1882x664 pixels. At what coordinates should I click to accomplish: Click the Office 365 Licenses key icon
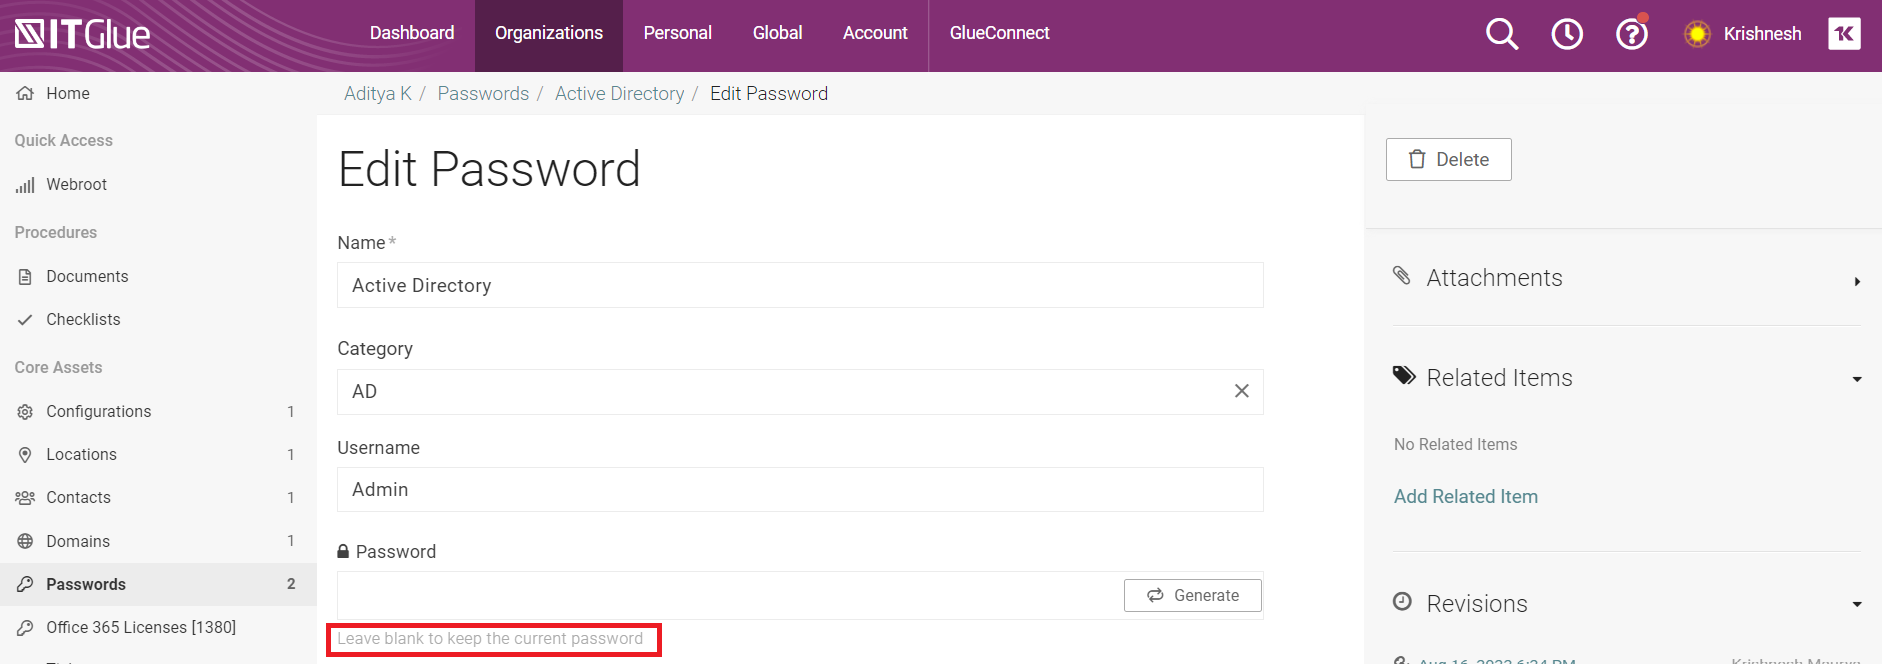pos(25,627)
